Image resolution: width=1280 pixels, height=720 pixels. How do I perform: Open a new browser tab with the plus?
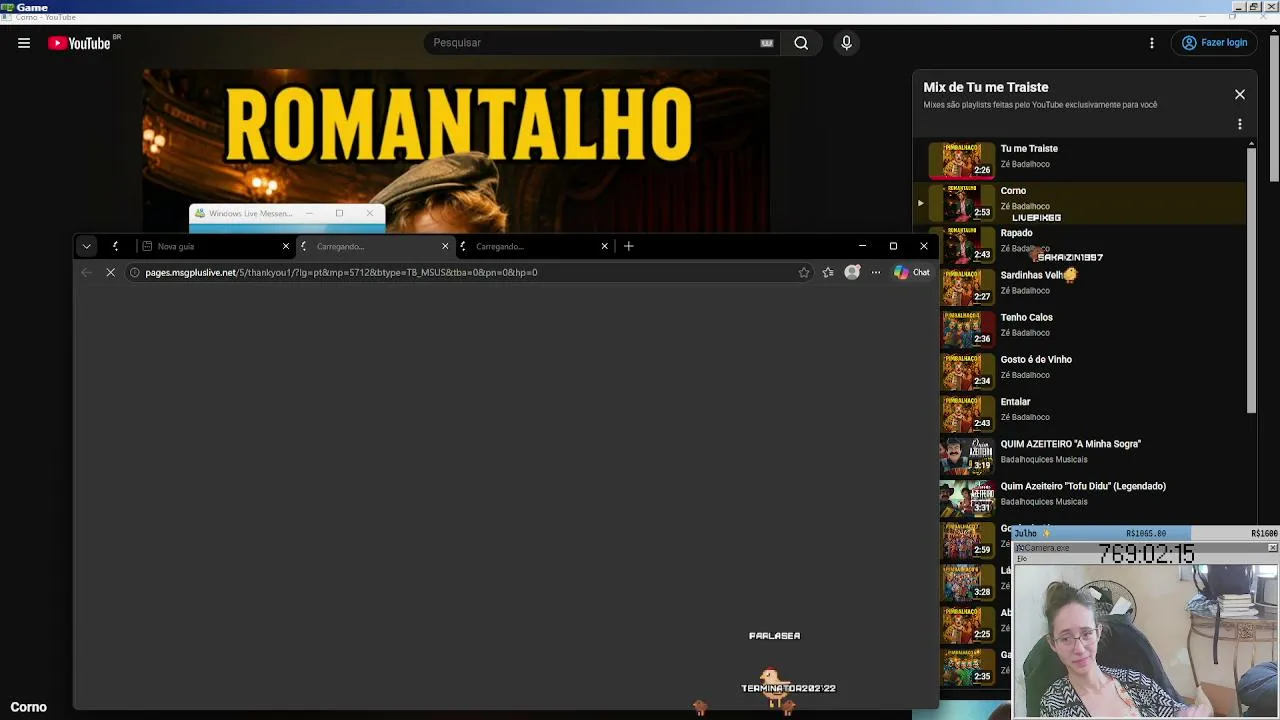629,246
